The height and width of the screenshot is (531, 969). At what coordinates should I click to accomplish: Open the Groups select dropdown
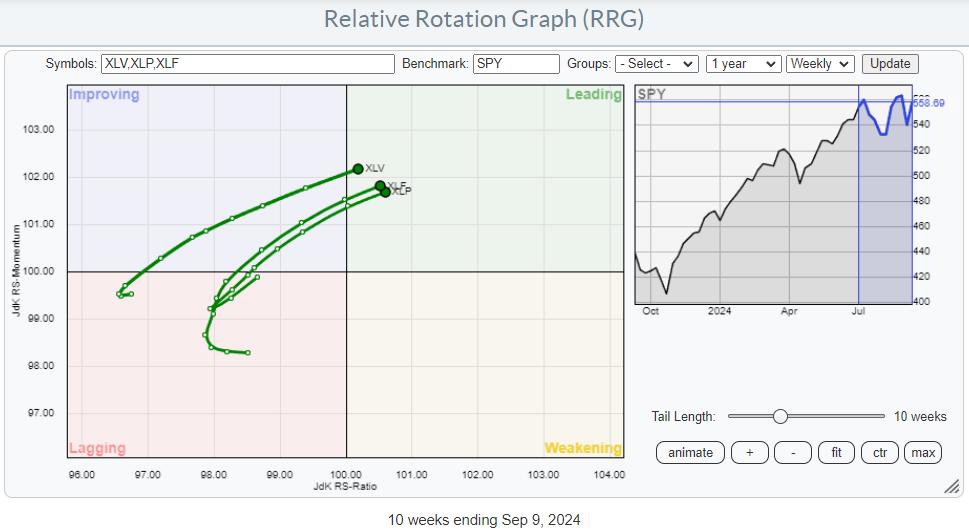click(656, 64)
